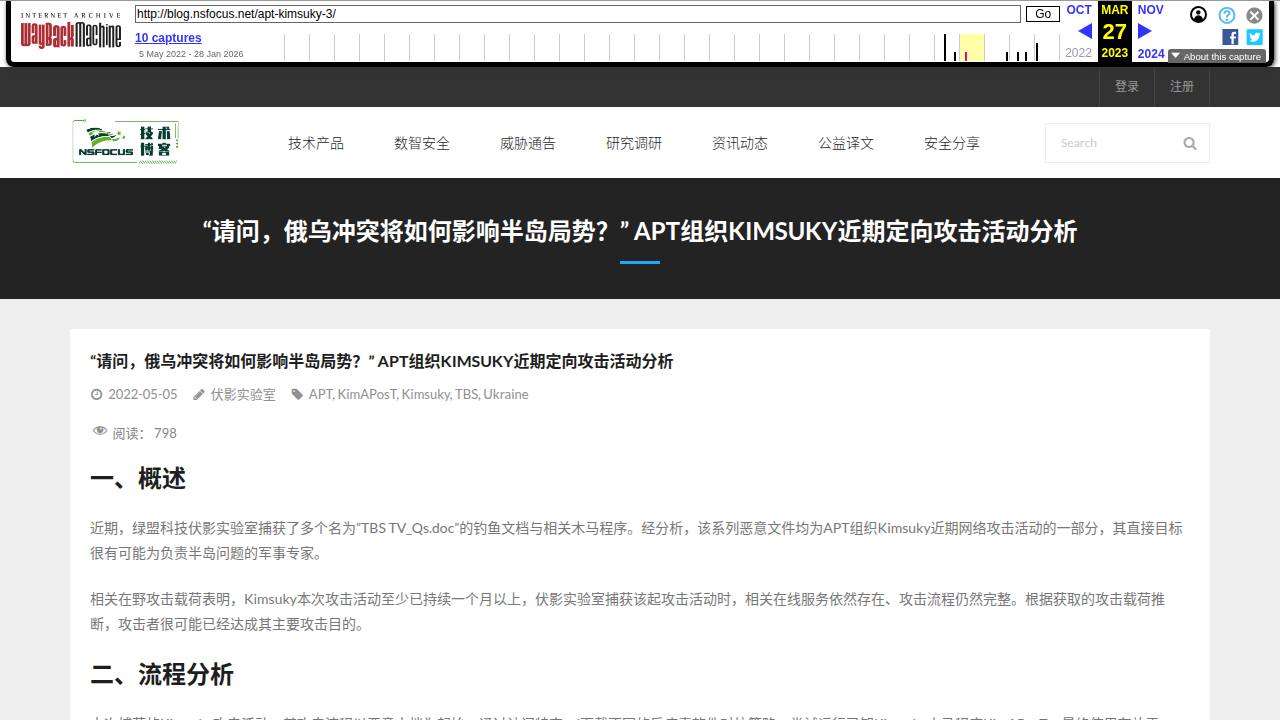1280x720 pixels.
Task: Open Wayback user account icon
Action: point(1198,14)
